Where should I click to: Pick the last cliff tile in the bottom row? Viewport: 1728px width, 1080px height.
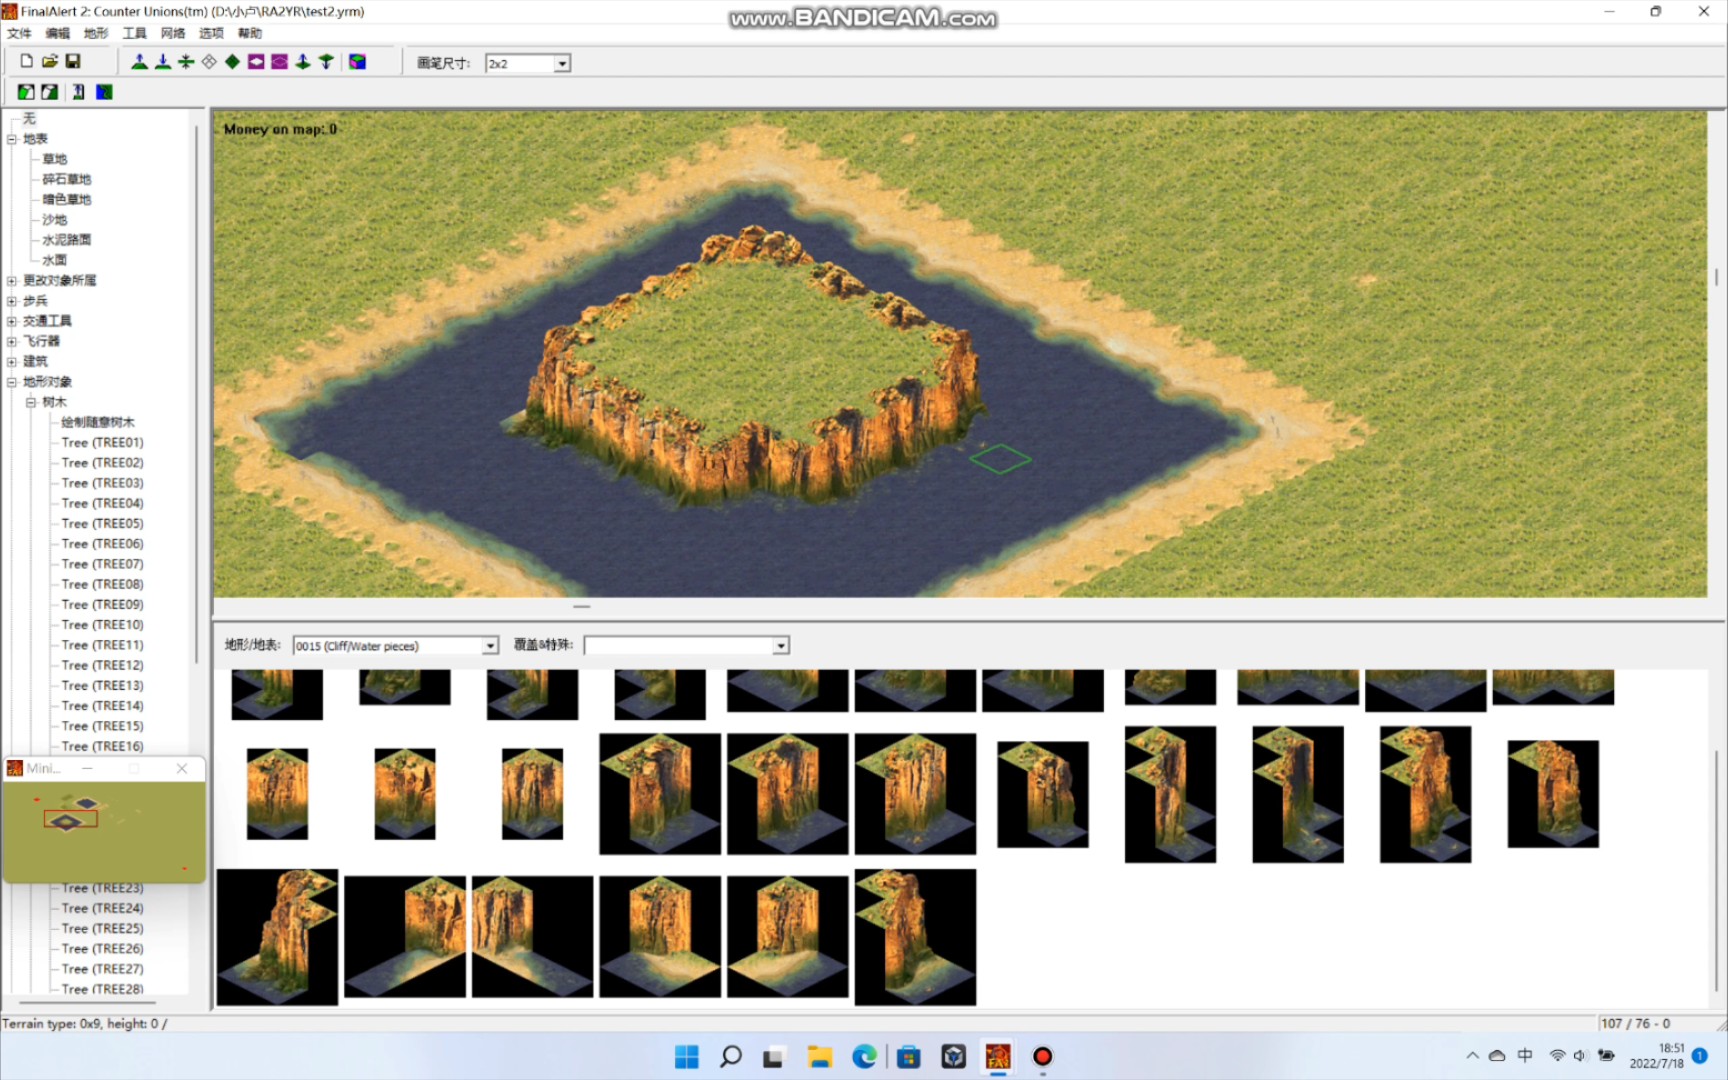pyautogui.click(x=915, y=937)
